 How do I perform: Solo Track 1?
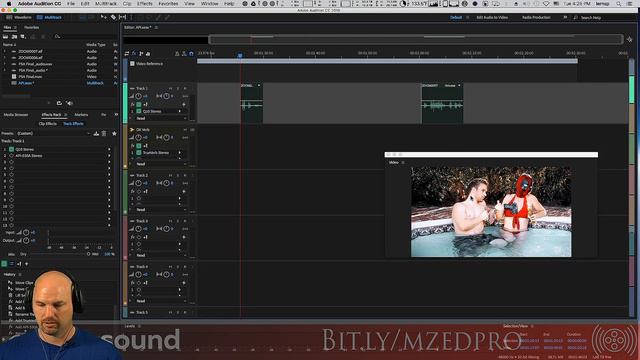click(178, 88)
